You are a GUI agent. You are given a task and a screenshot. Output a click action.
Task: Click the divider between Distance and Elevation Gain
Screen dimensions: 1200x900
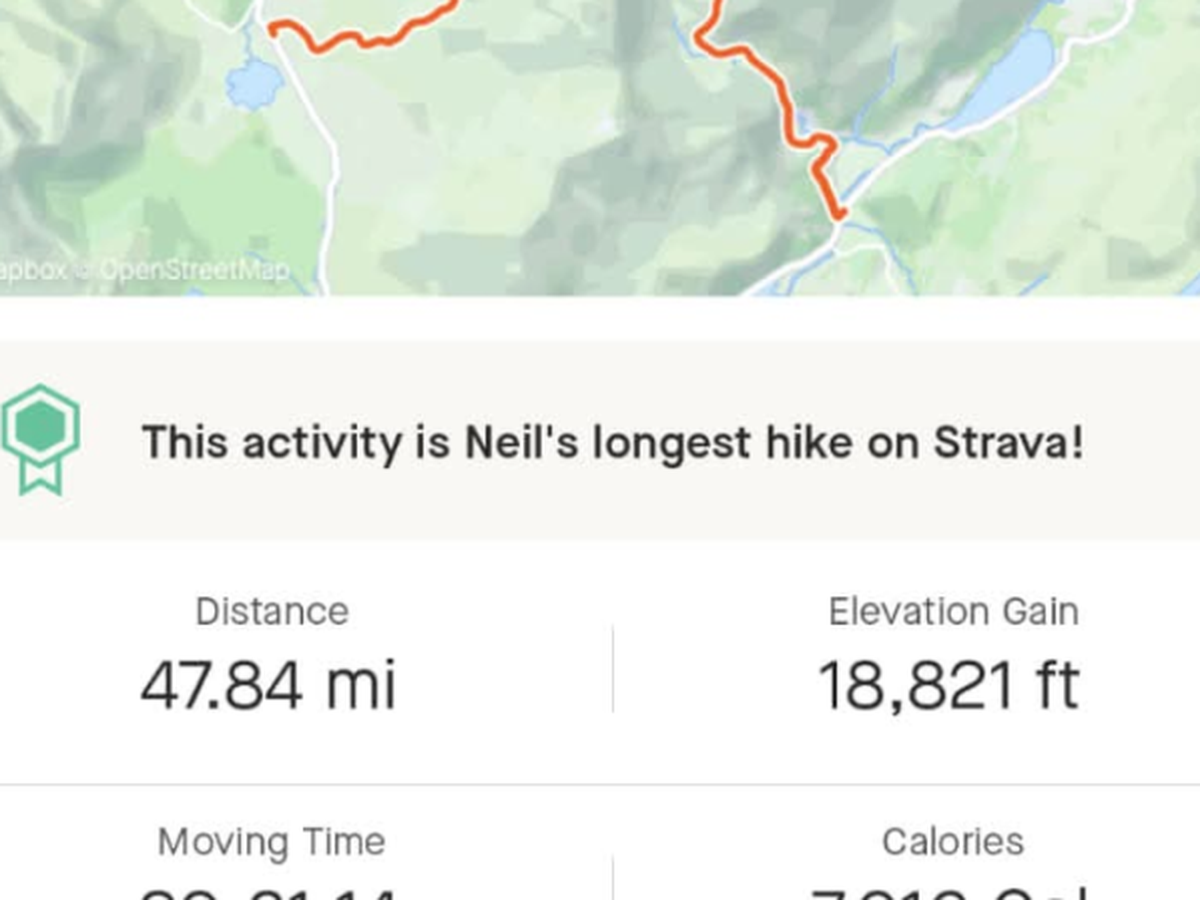coord(612,668)
